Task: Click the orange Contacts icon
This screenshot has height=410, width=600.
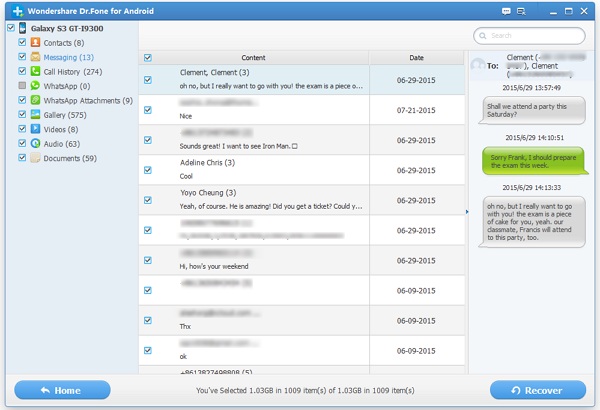Action: pyautogui.click(x=35, y=42)
